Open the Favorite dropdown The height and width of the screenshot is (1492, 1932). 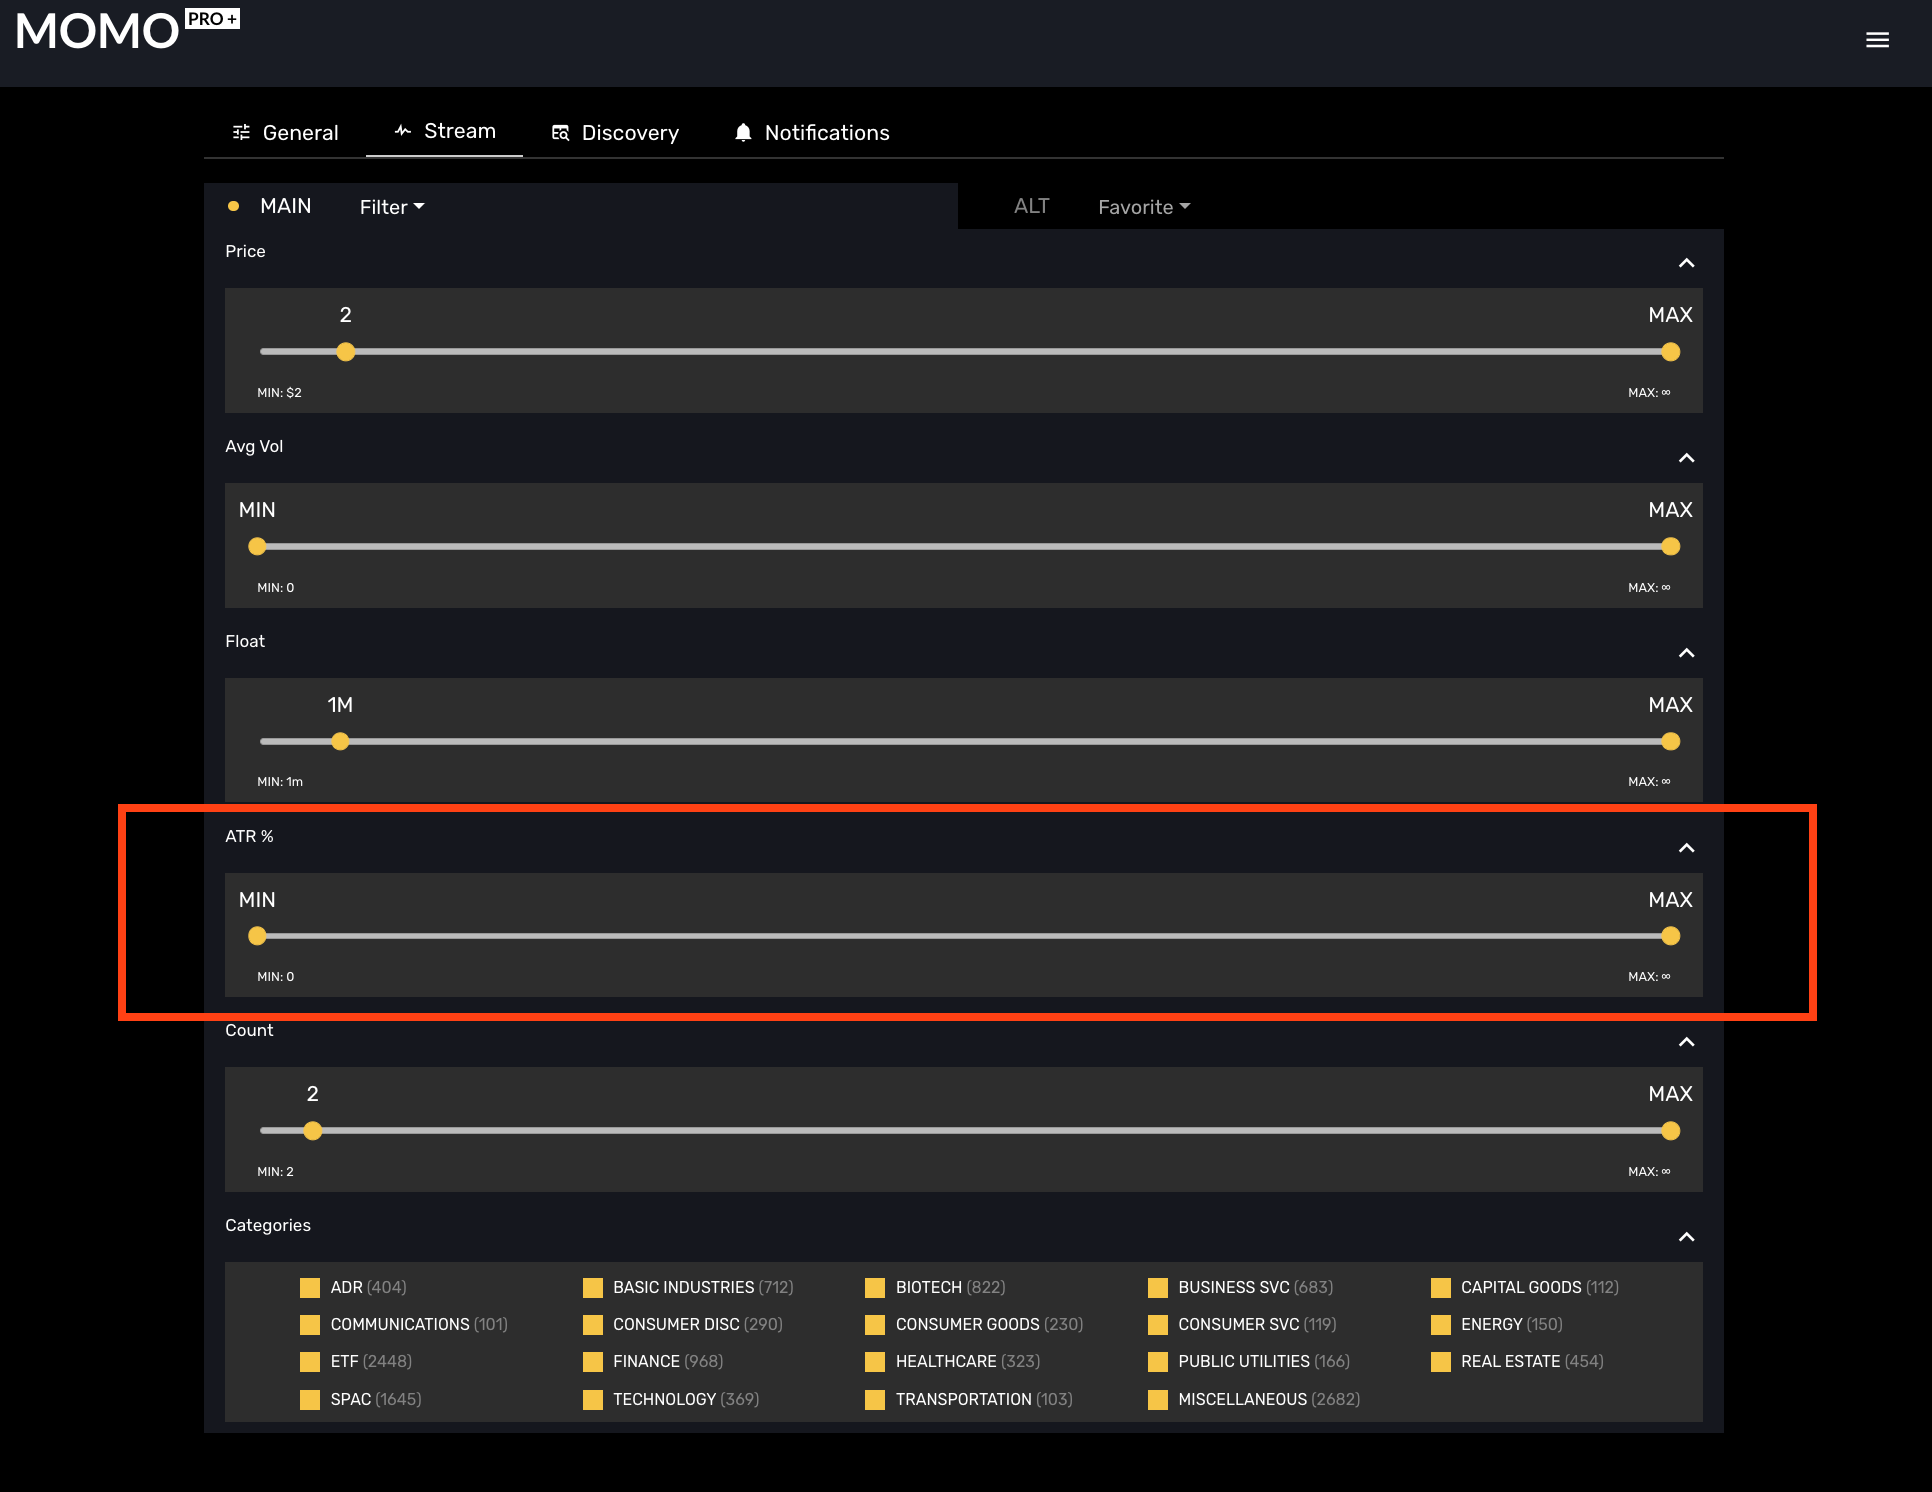coord(1144,207)
